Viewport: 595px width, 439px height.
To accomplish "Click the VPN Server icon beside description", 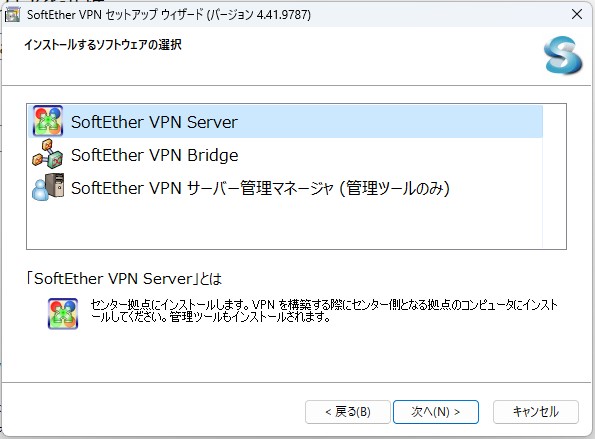I will tap(63, 313).
